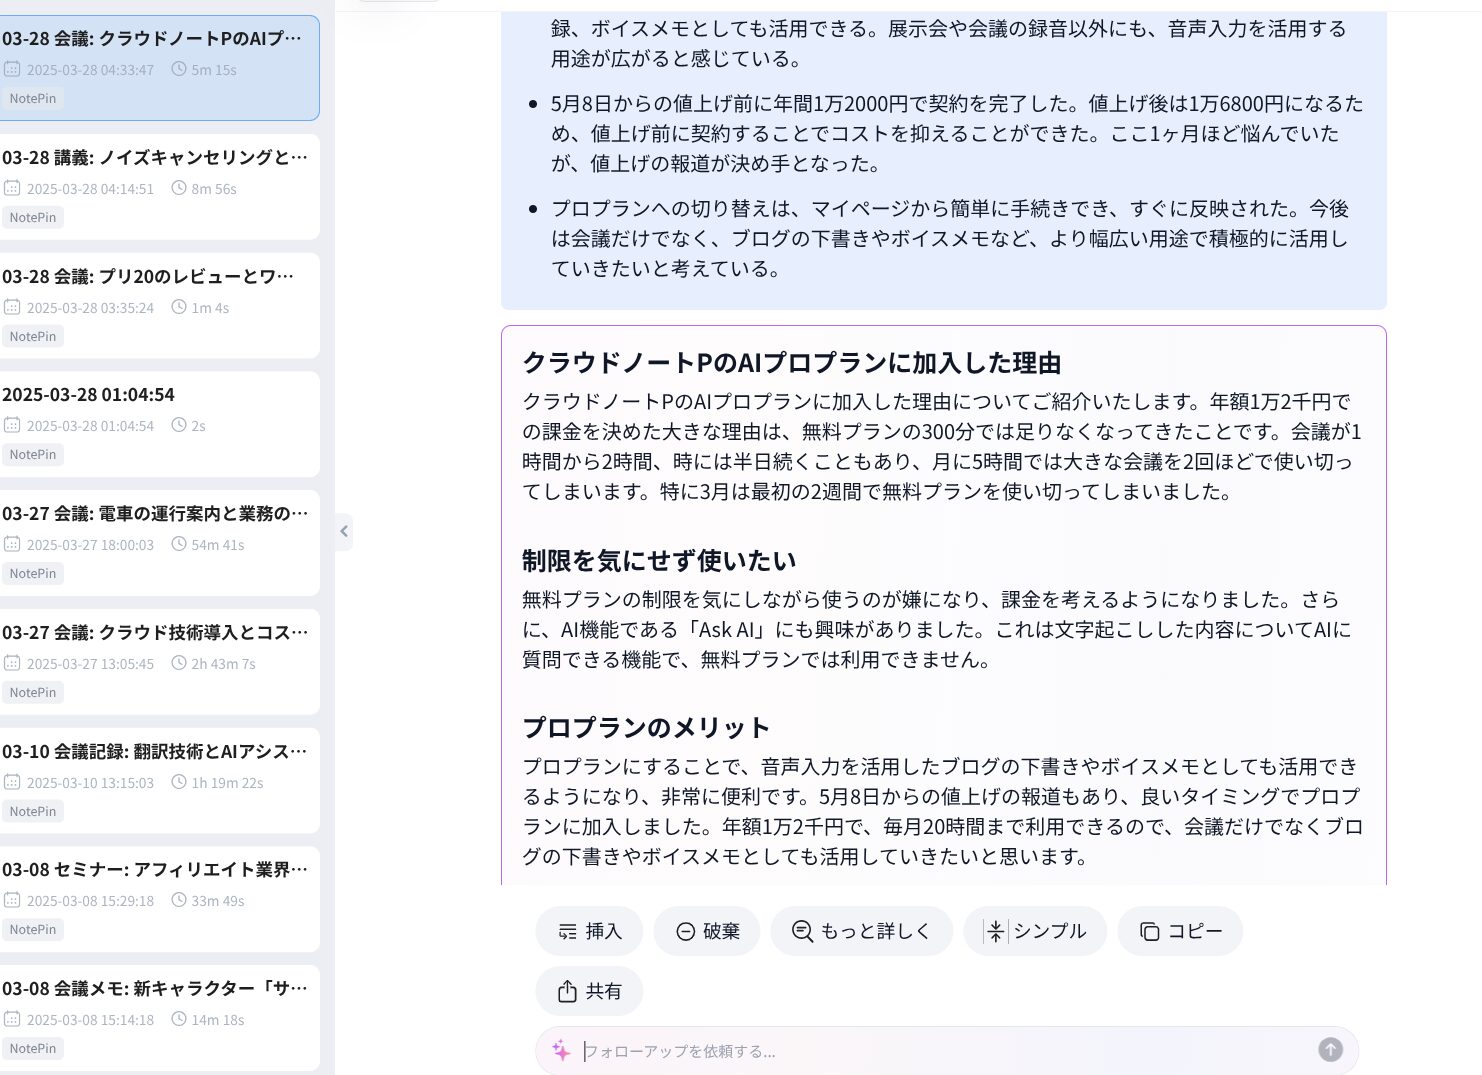The image size is (1482, 1075).
Task: Click NotePin tag on the クラウドノートP note
Action: [x=32, y=98]
